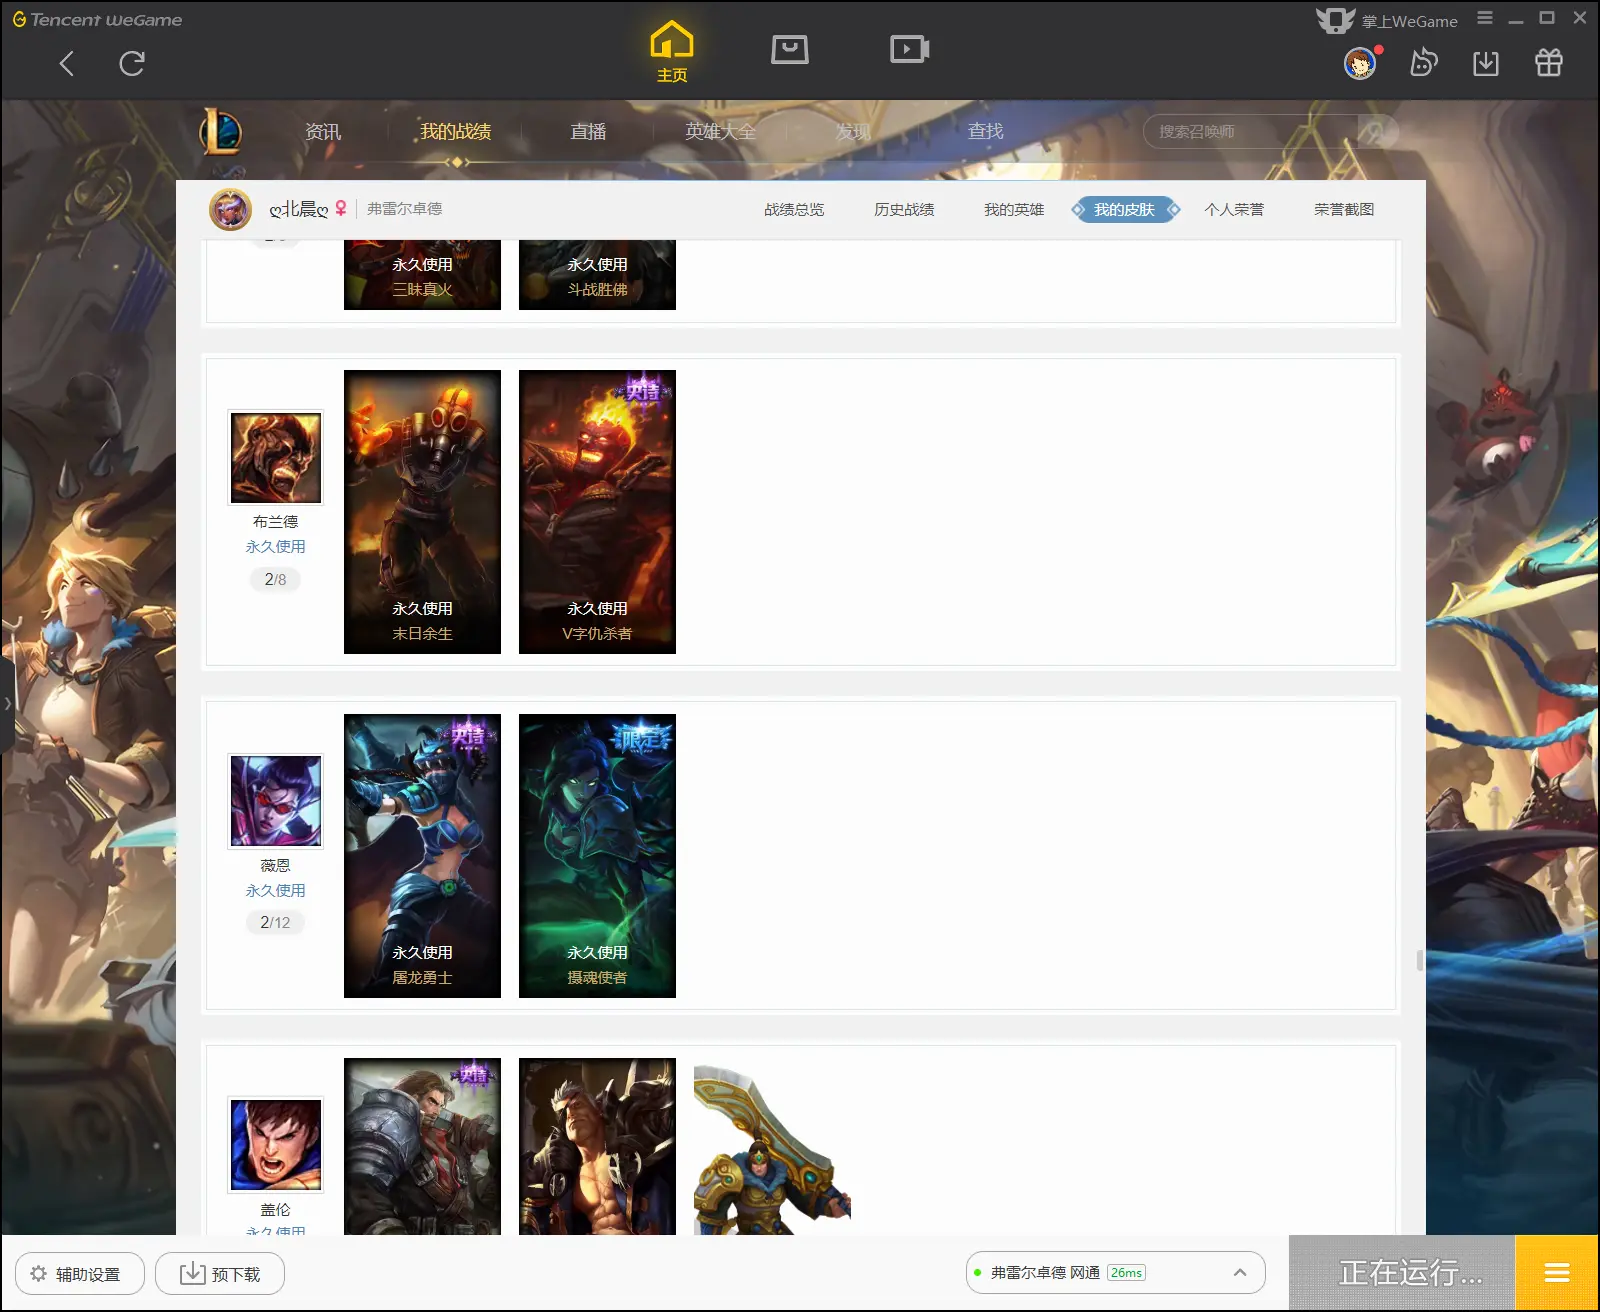Expand the server selector 弗雷尔卓德 网通
The image size is (1600, 1312).
point(1116,1272)
